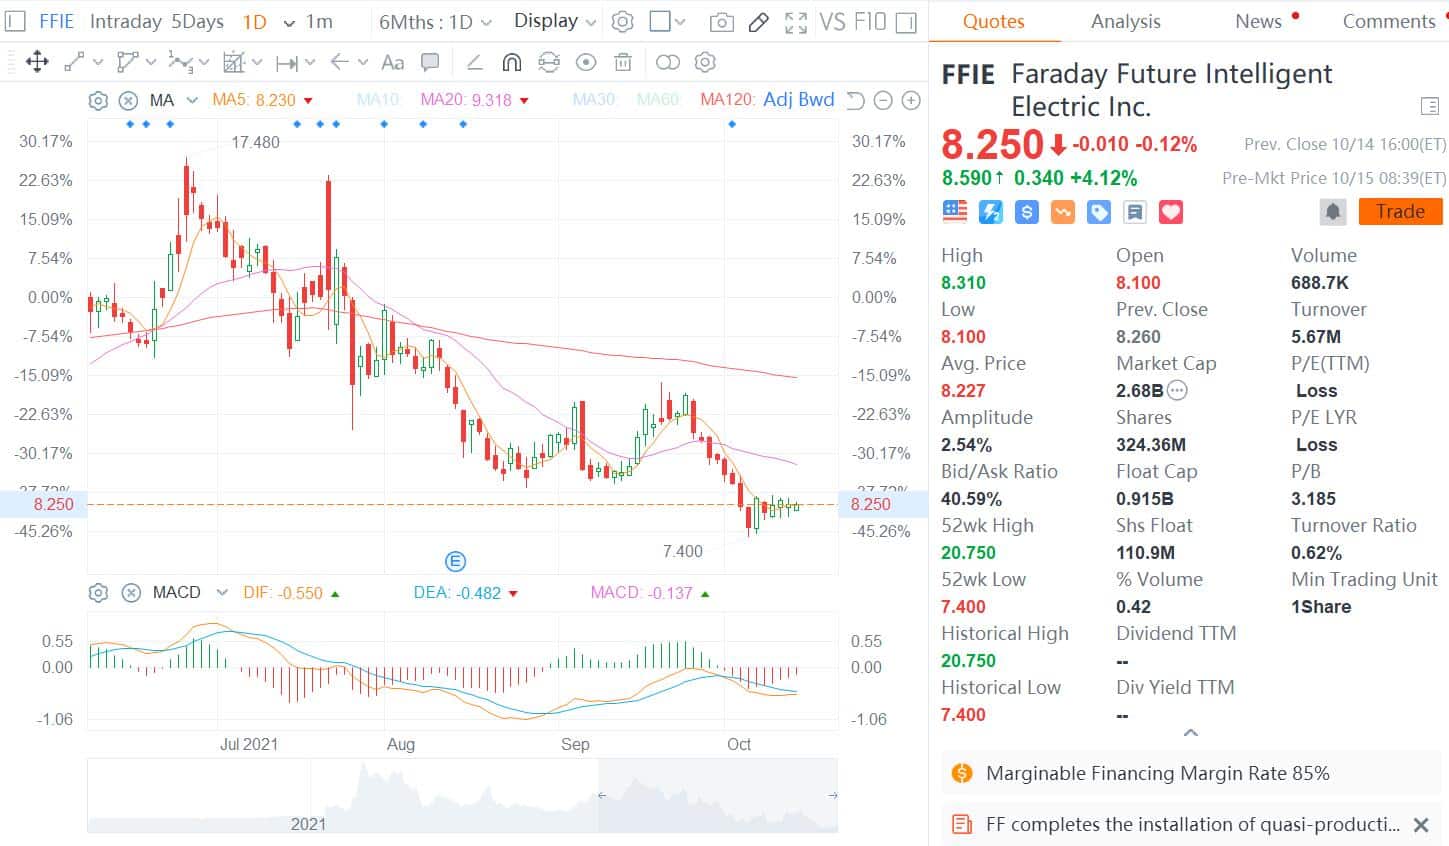Open the MACD indicator dropdown
This screenshot has width=1449, height=846.
[222, 593]
